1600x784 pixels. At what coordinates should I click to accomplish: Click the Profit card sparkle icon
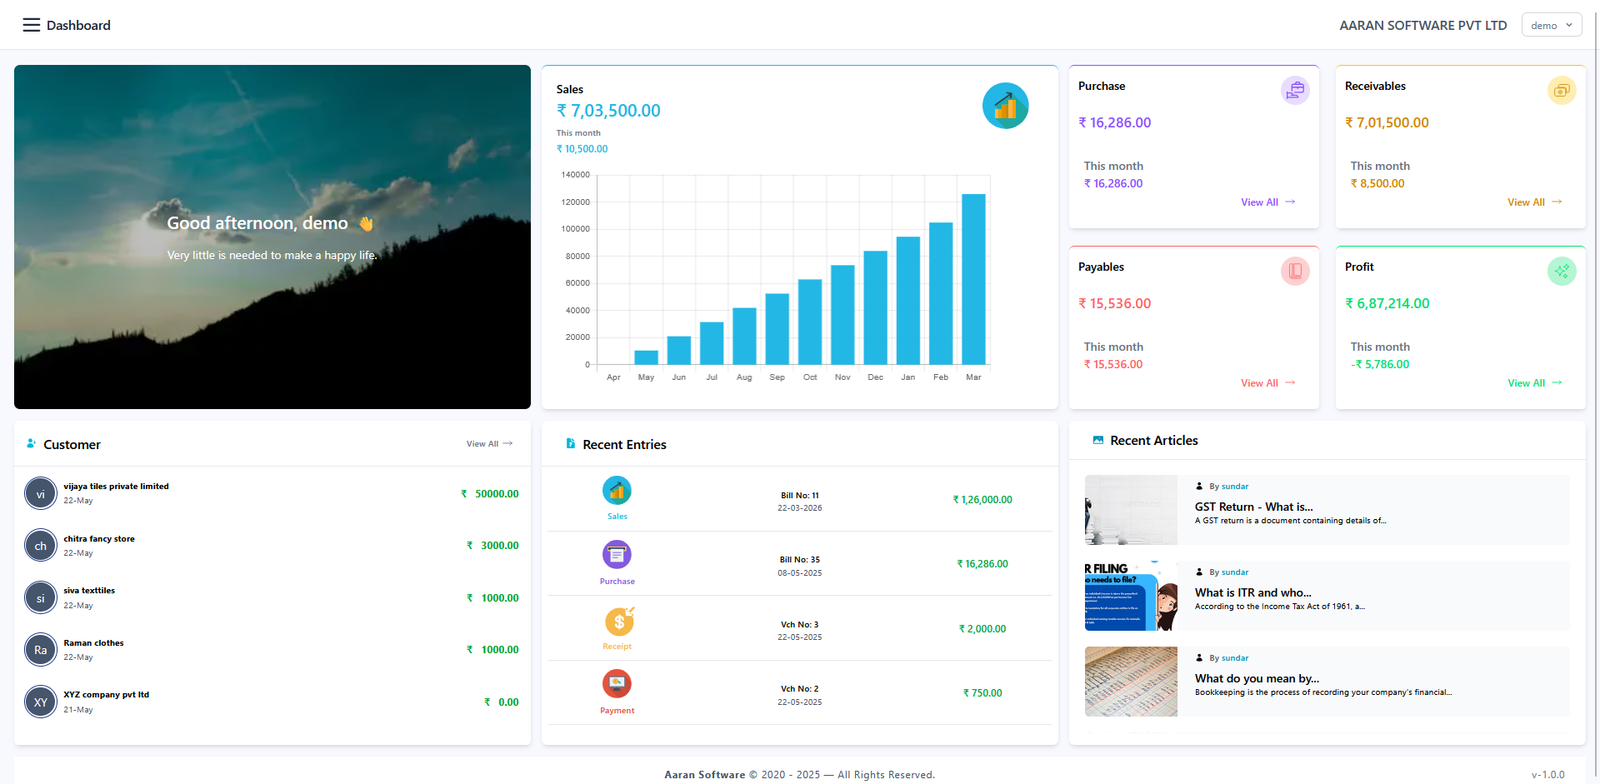click(x=1561, y=271)
